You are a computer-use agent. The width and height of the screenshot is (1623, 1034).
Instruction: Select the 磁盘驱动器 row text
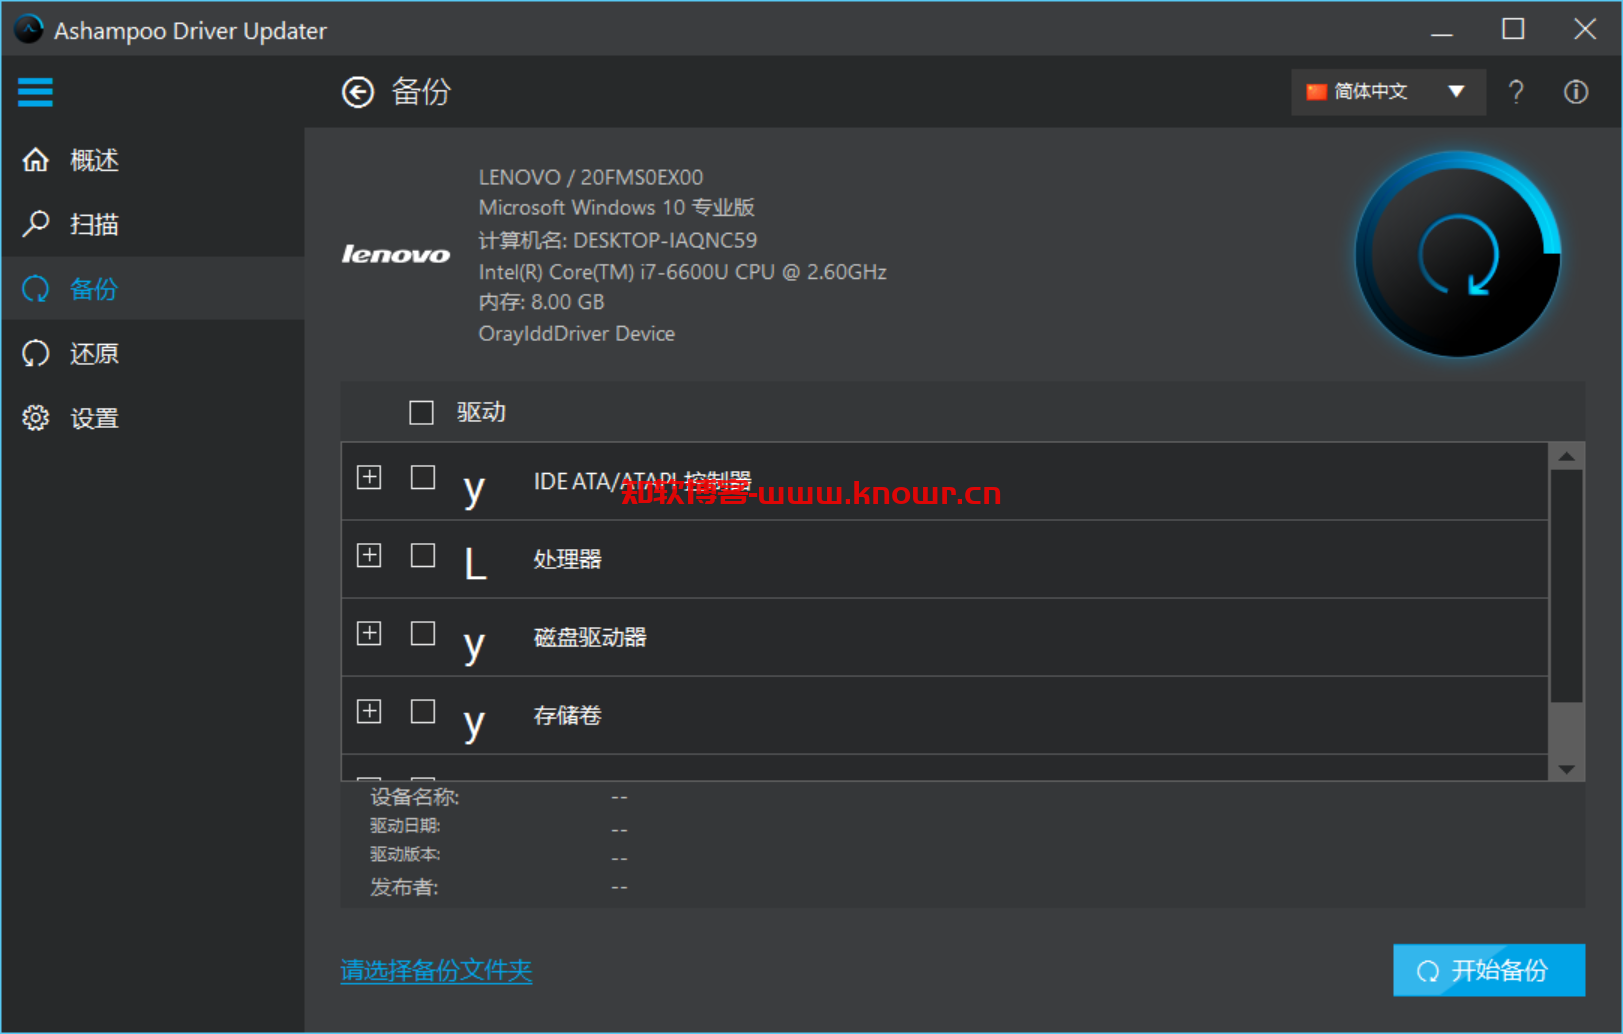point(590,637)
